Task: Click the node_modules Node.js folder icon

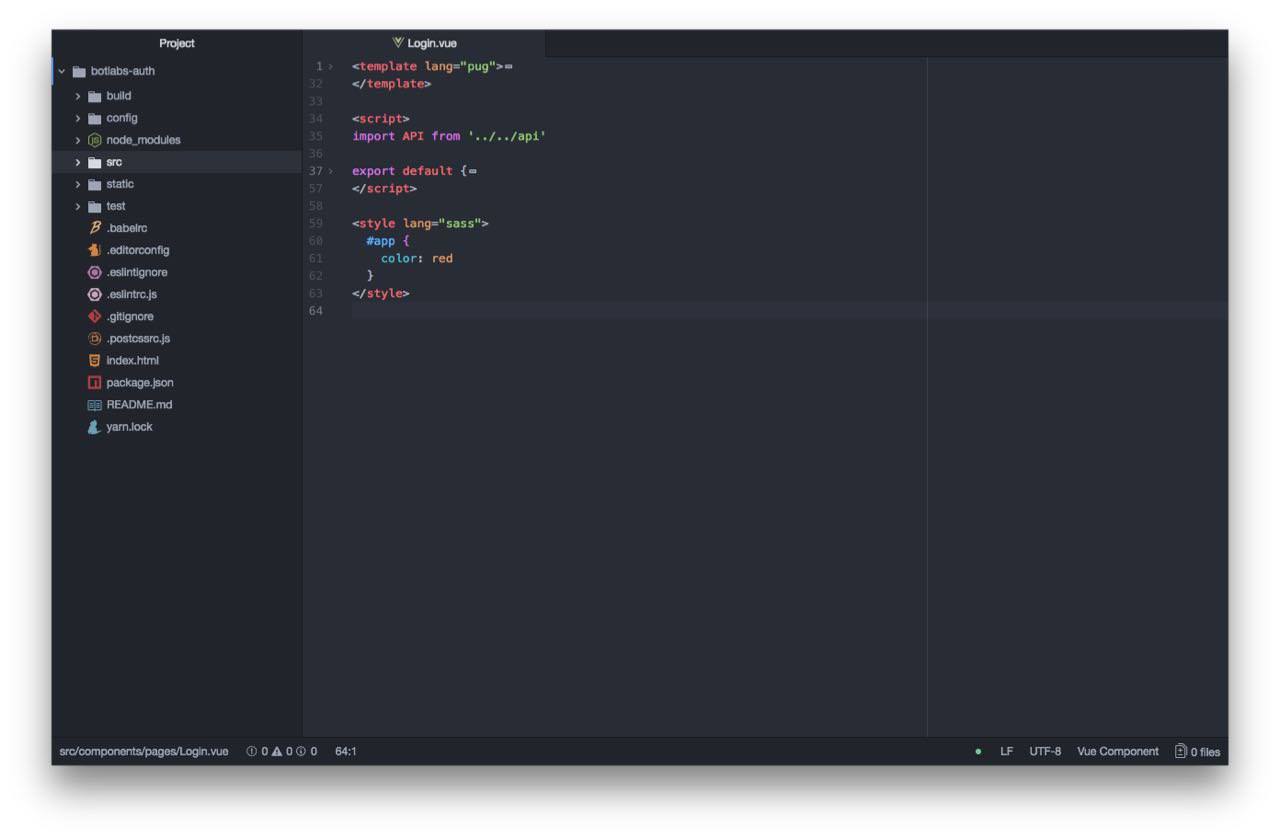Action: click(x=95, y=140)
